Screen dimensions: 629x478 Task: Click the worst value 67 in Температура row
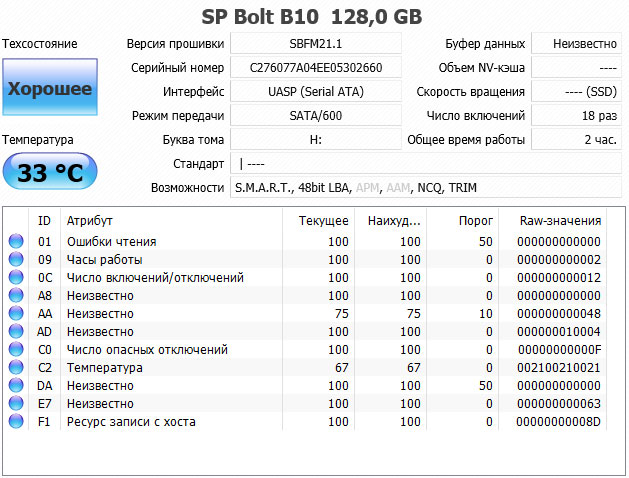(x=414, y=368)
